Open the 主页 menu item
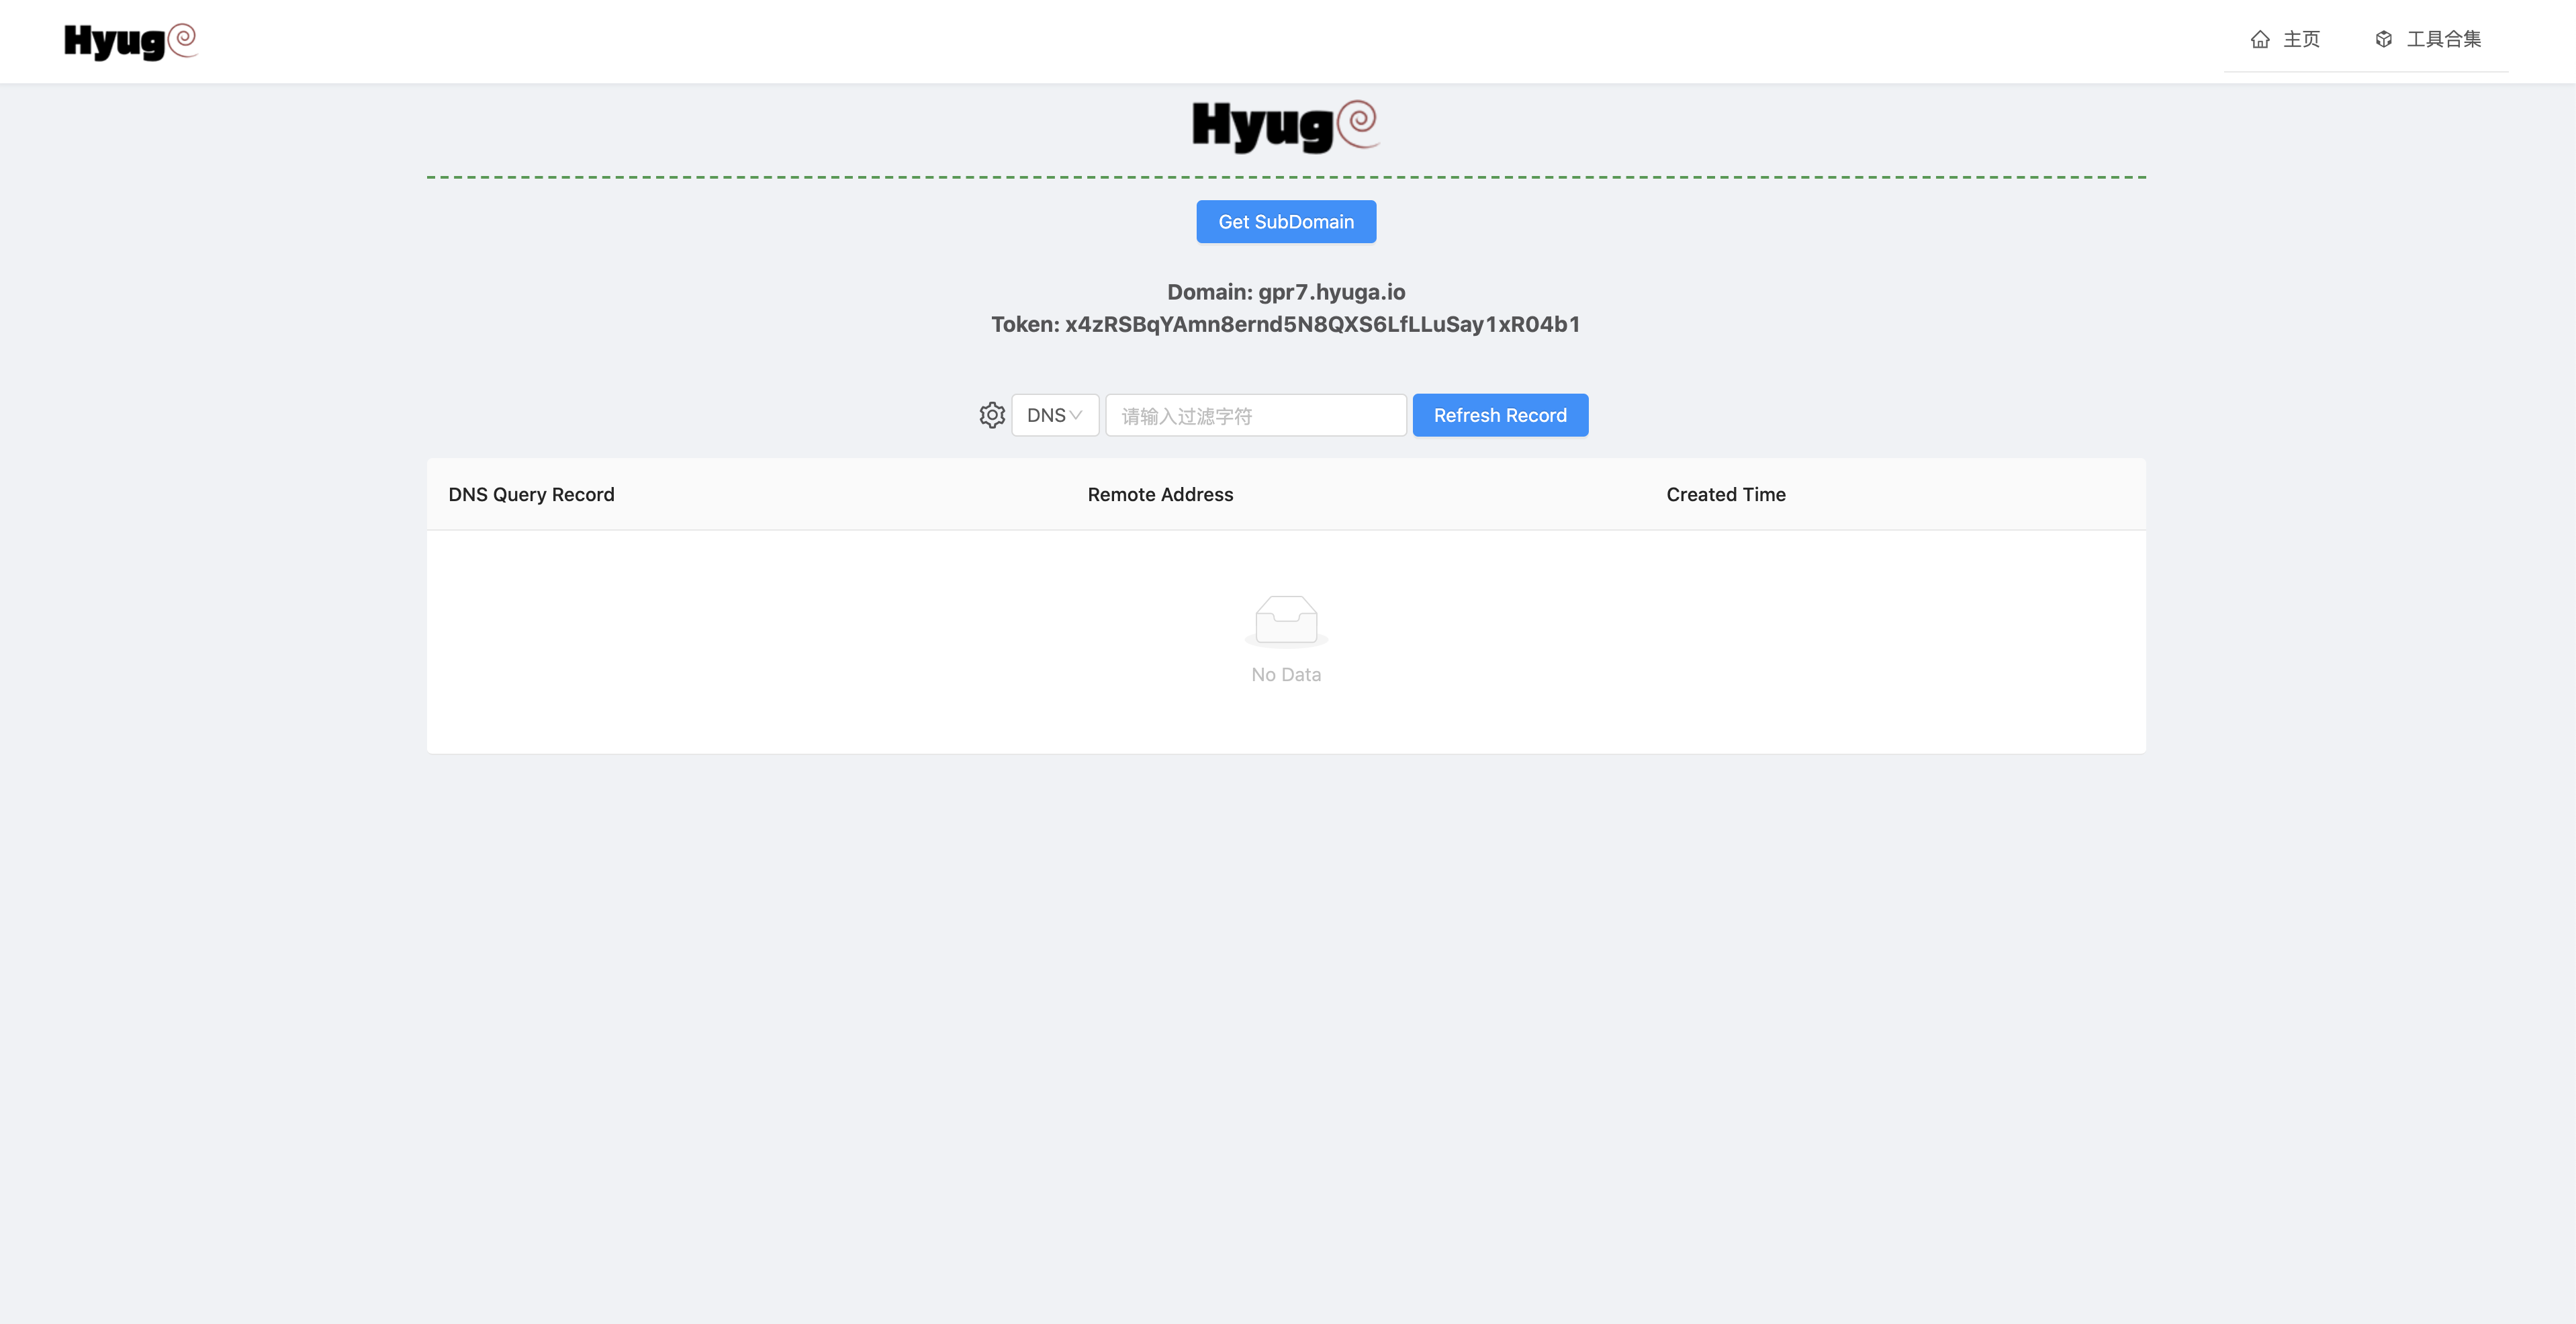Screen dimensions: 2576x1324 point(2300,39)
